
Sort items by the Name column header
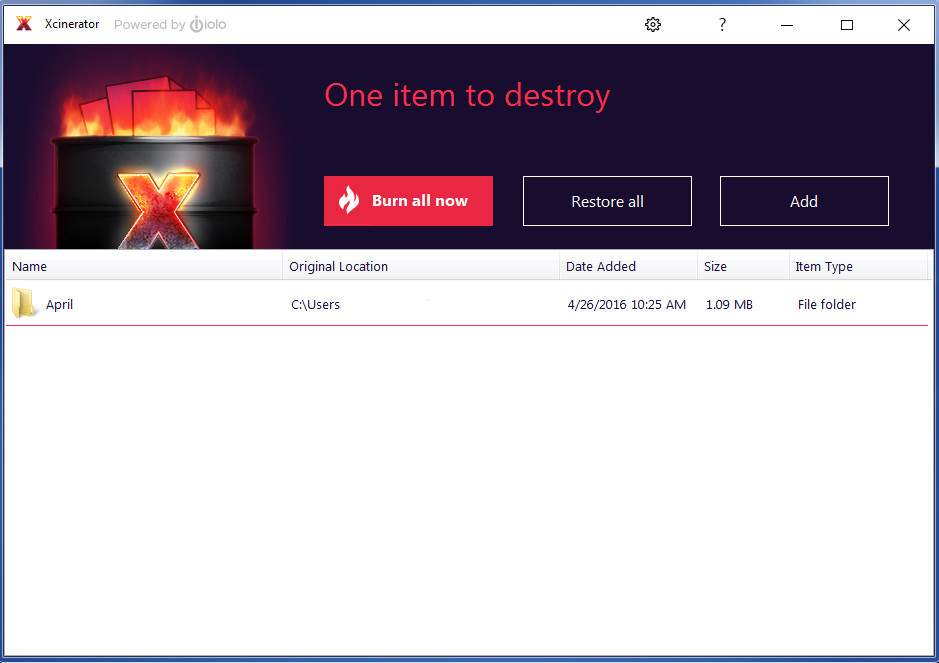tap(29, 266)
